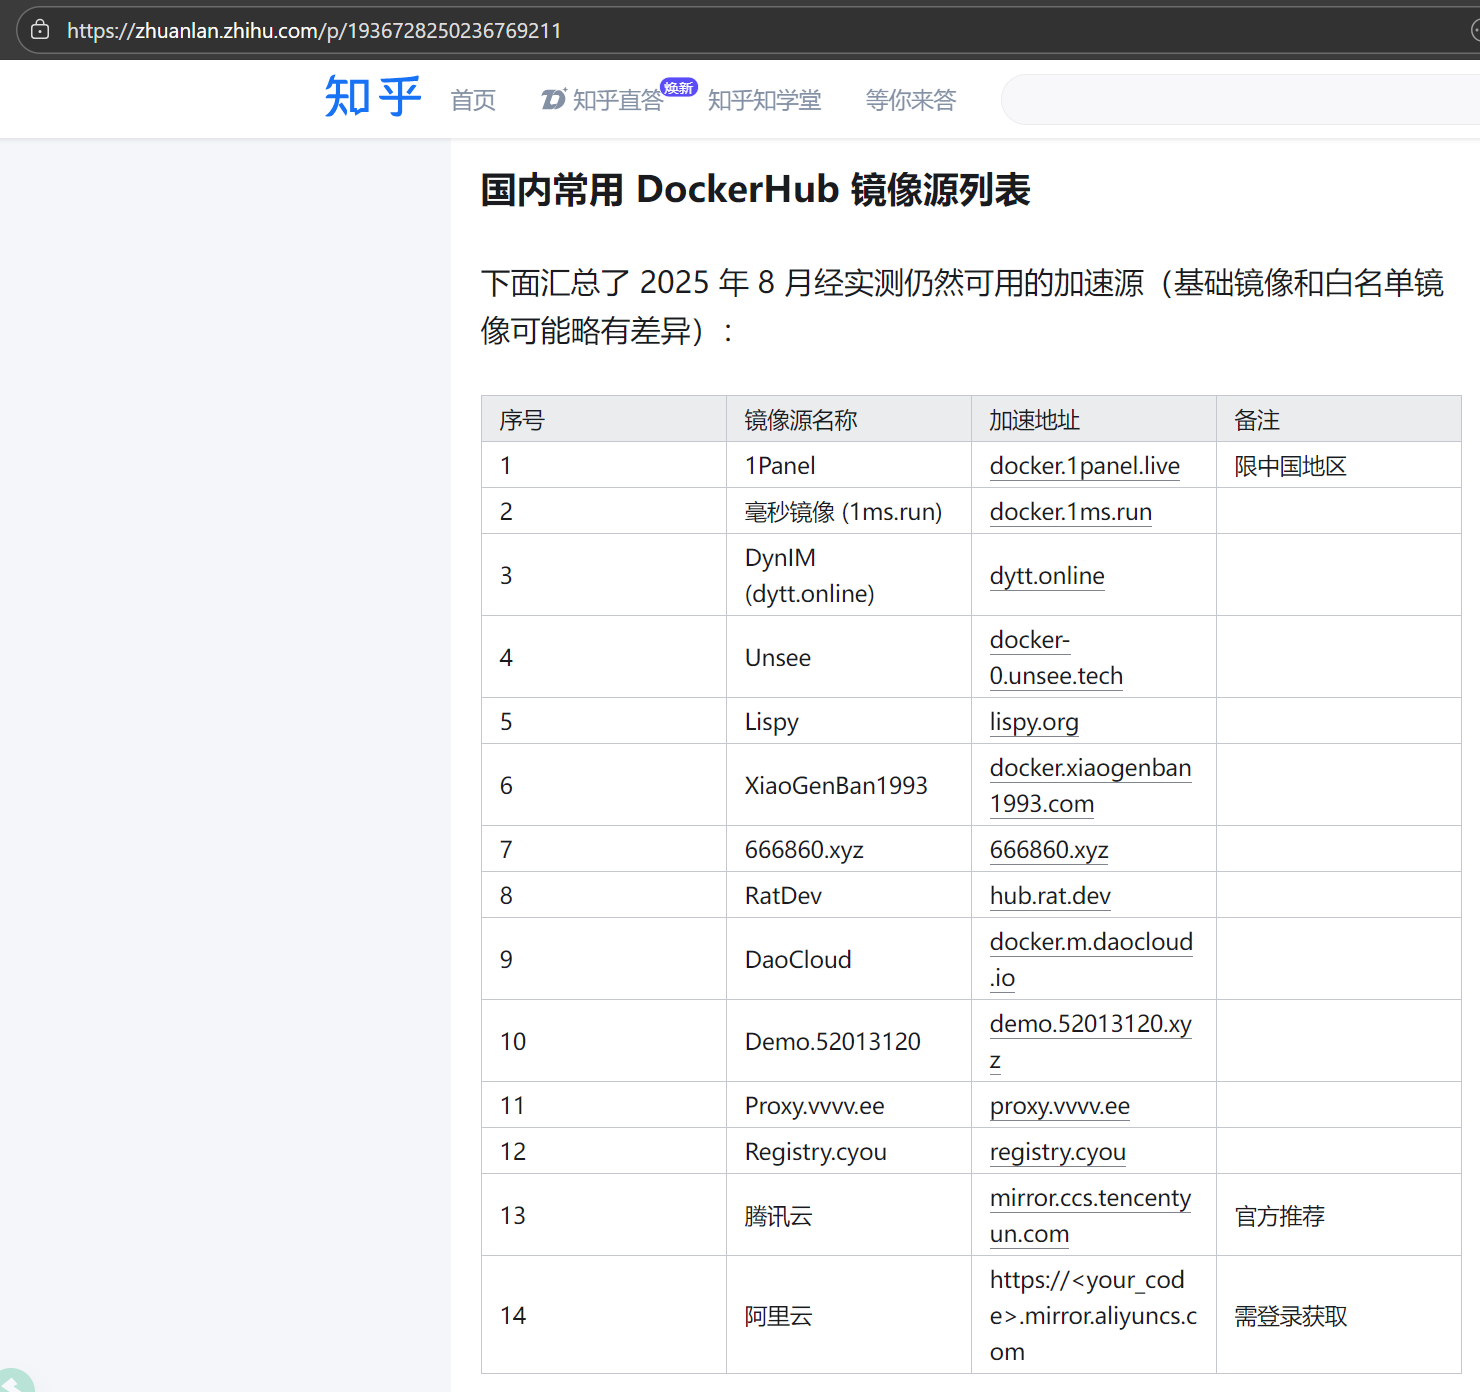Click the intro paragraph about 2025 年 8 月
Image resolution: width=1480 pixels, height=1392 pixels.
click(962, 307)
